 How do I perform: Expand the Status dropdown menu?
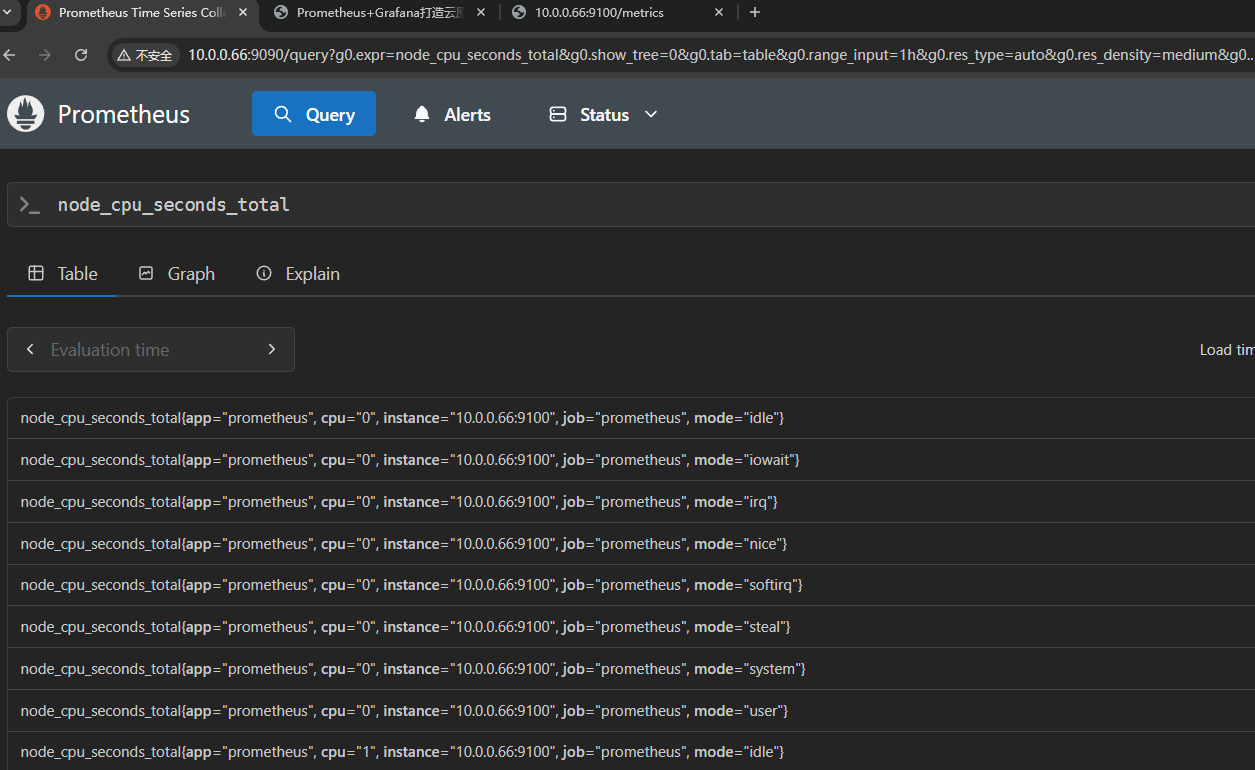coord(604,114)
